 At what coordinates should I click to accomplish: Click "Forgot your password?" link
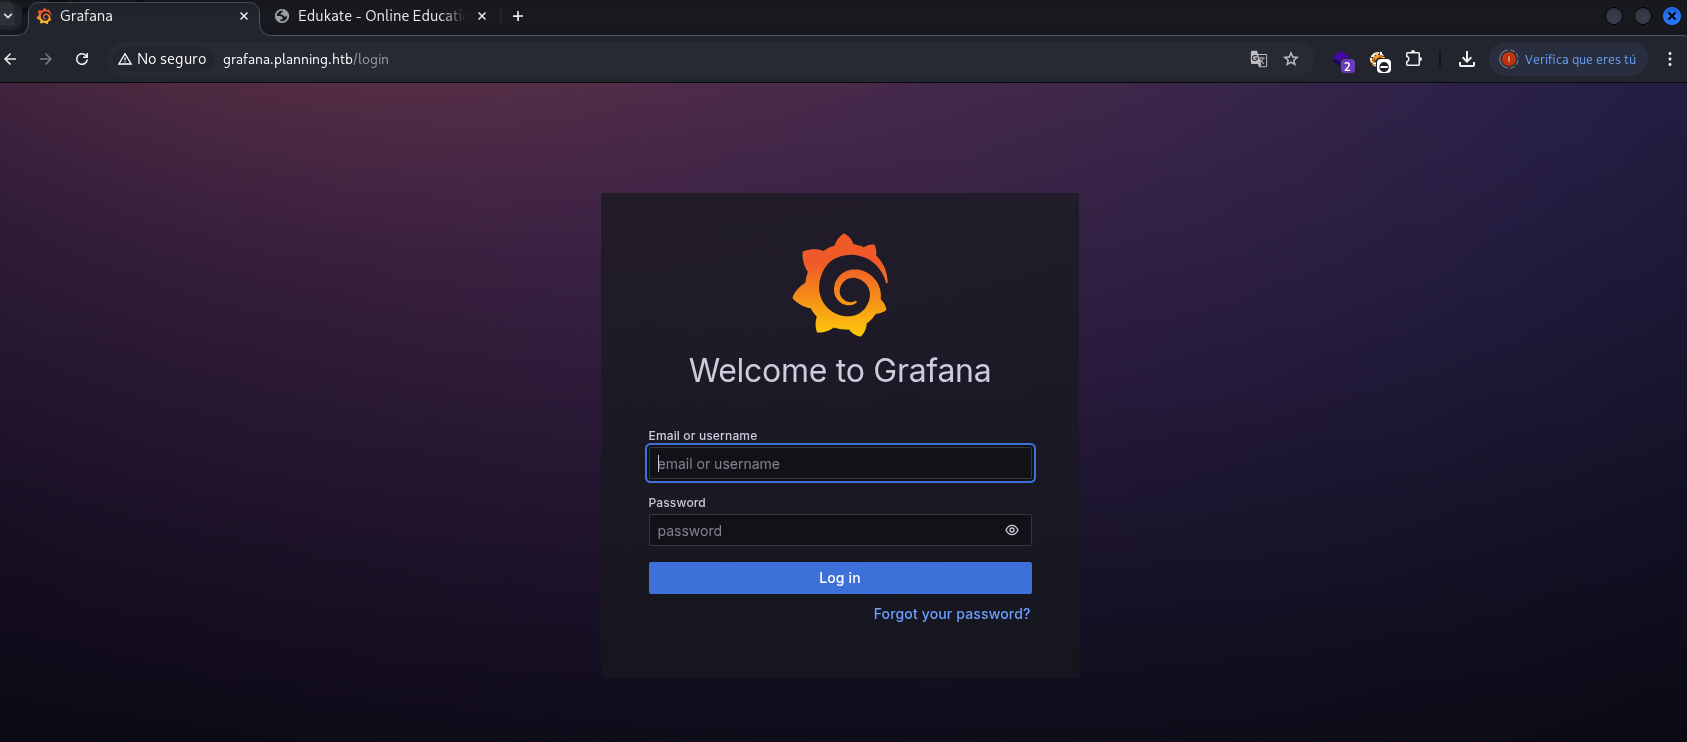pos(951,614)
